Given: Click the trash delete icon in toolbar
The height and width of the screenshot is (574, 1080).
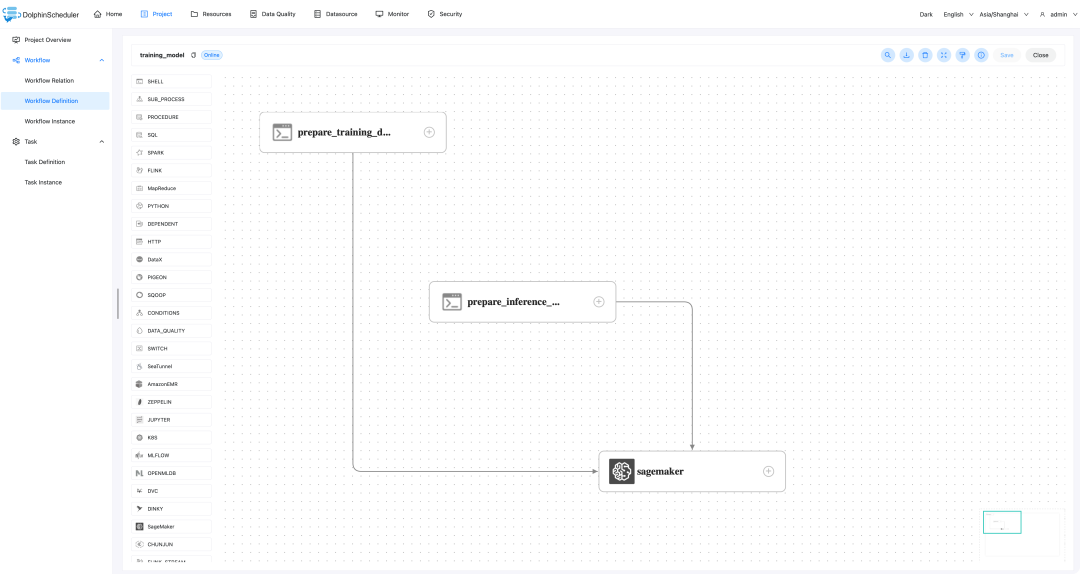Looking at the screenshot, I should click(925, 55).
